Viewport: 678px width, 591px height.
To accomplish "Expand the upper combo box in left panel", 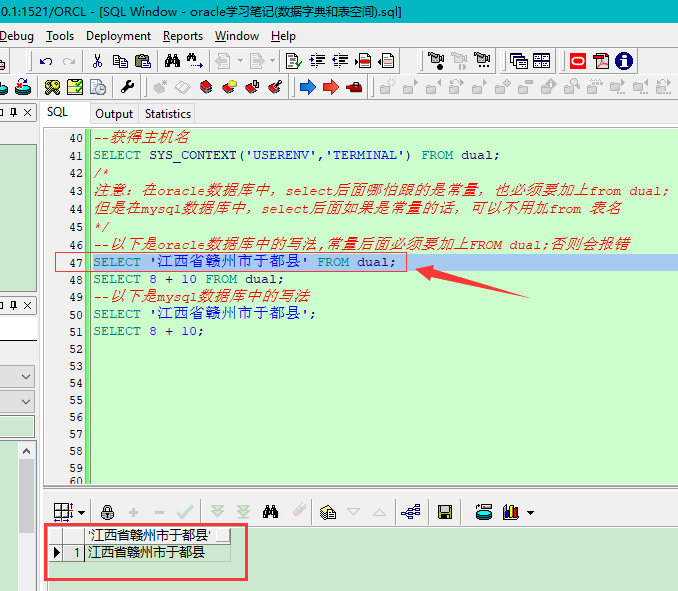I will [x=26, y=377].
